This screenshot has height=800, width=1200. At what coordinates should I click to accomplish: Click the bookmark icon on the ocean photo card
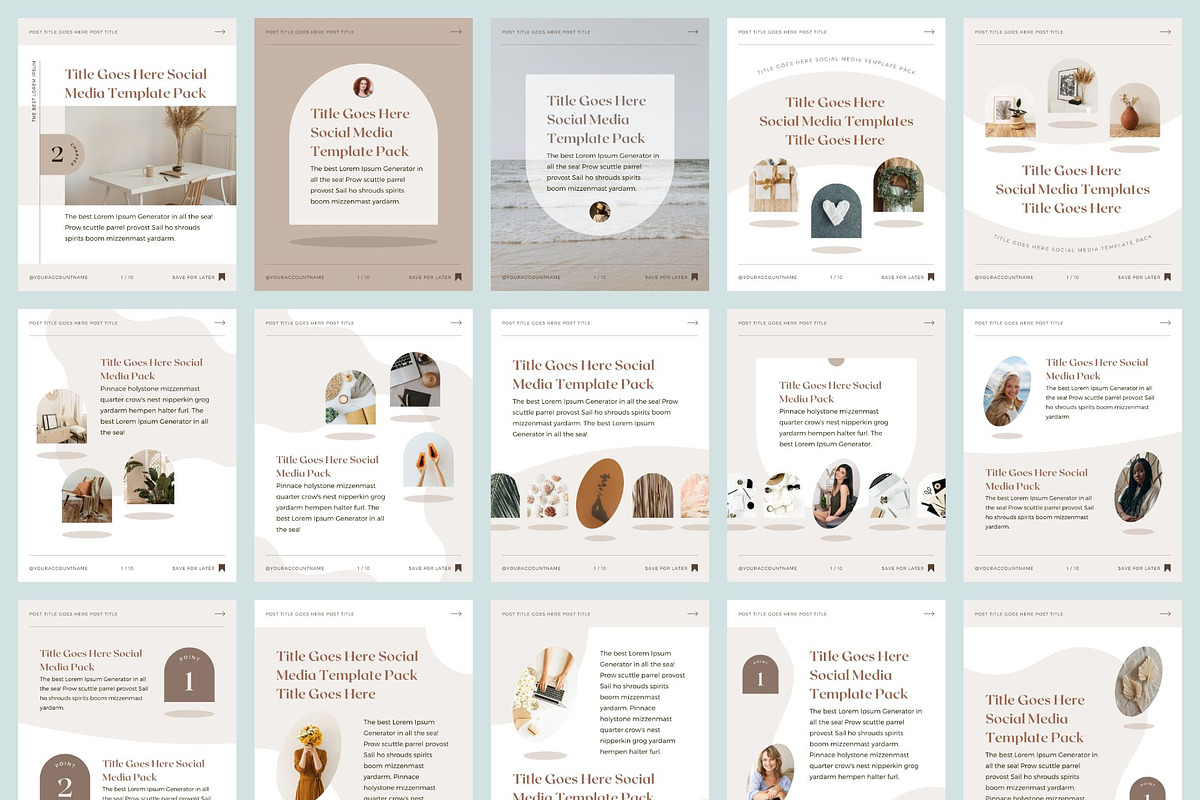pos(694,277)
